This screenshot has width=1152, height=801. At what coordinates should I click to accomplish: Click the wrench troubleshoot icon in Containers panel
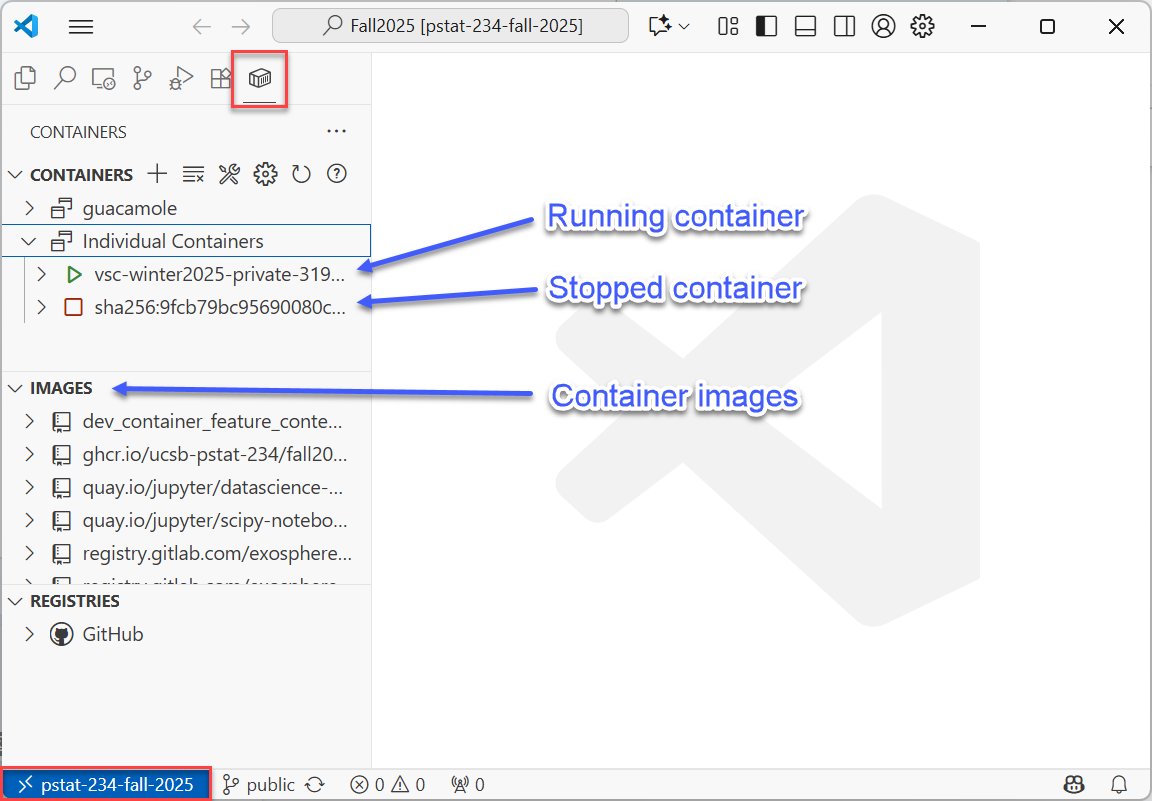tap(229, 173)
